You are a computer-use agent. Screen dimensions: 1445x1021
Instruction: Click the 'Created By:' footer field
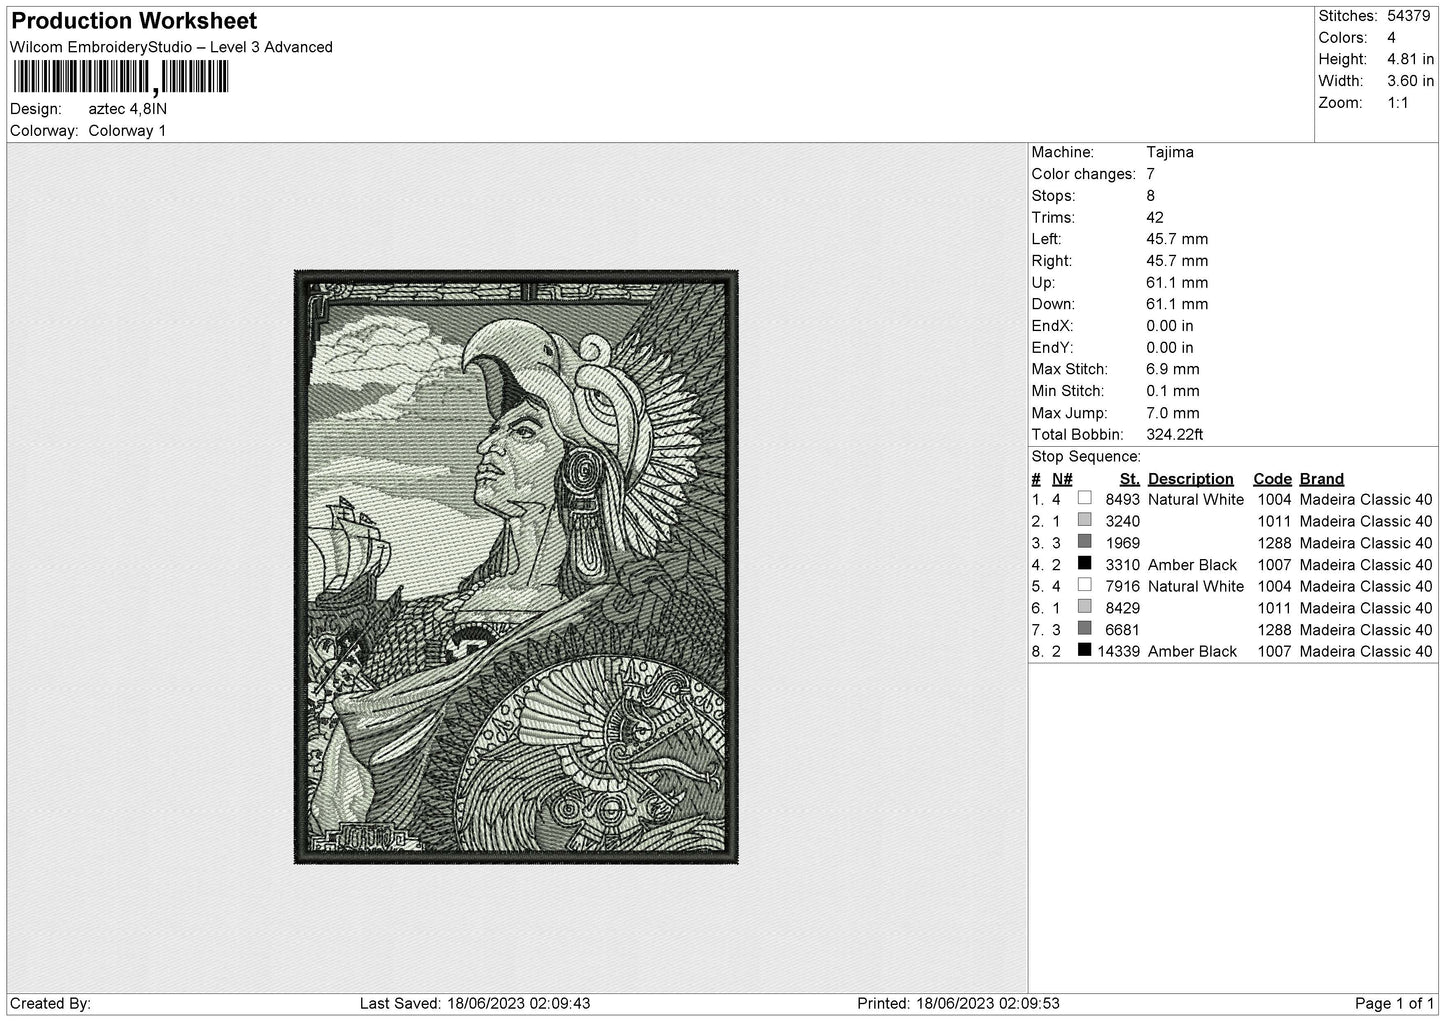coord(50,1004)
